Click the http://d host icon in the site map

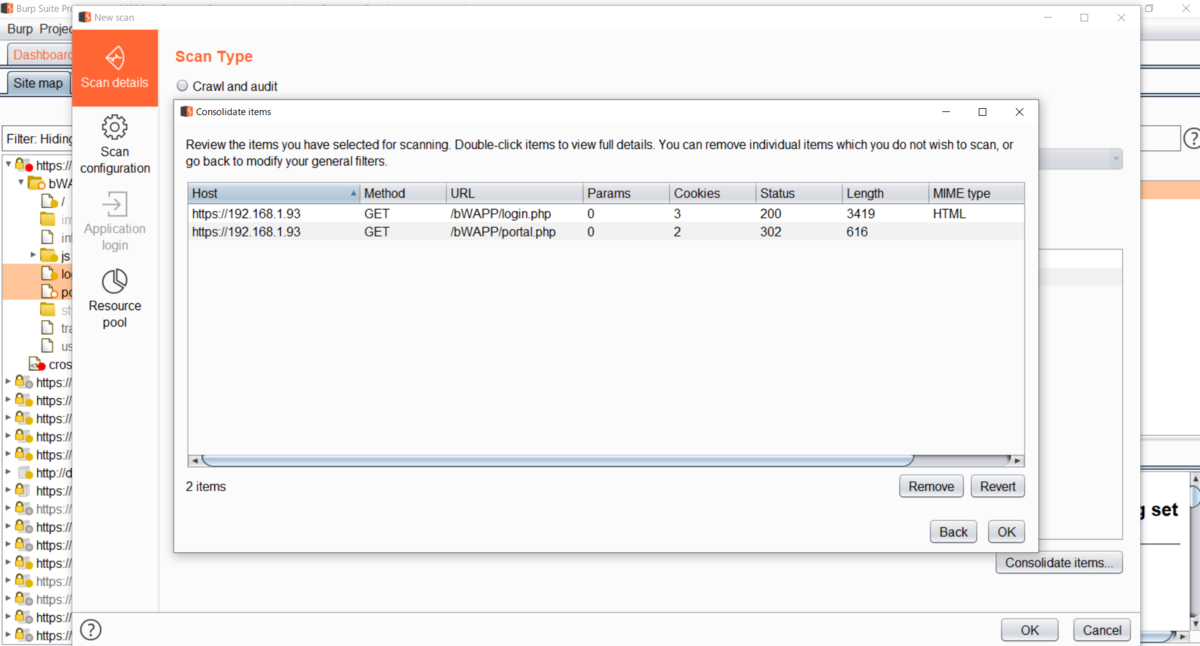(x=25, y=472)
